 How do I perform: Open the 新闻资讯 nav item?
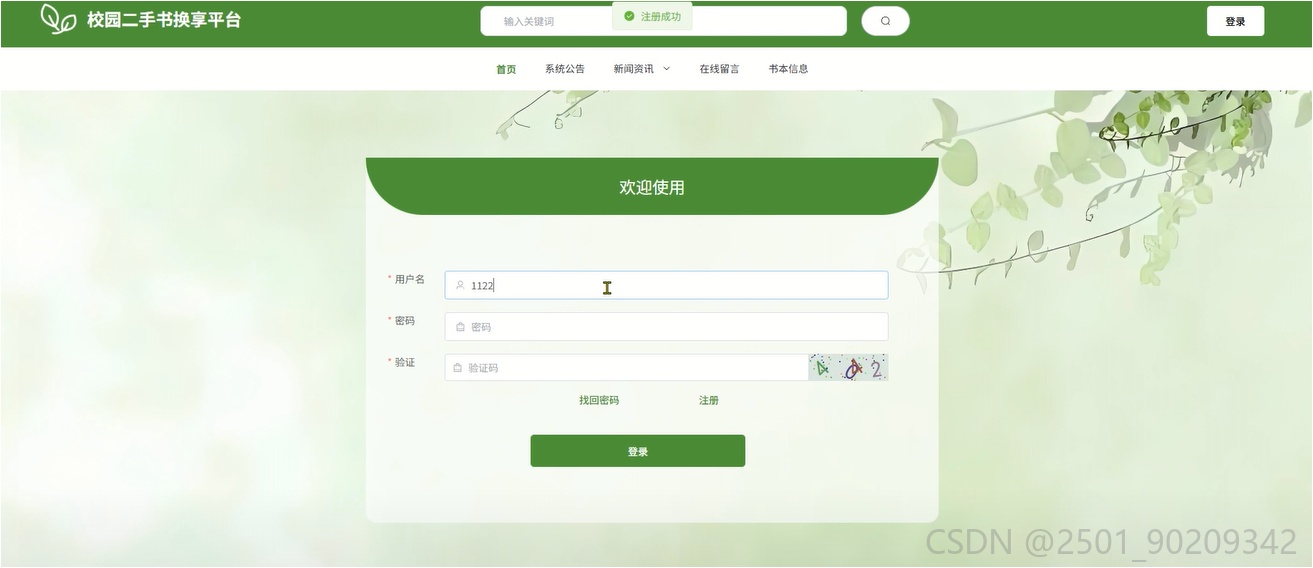633,69
